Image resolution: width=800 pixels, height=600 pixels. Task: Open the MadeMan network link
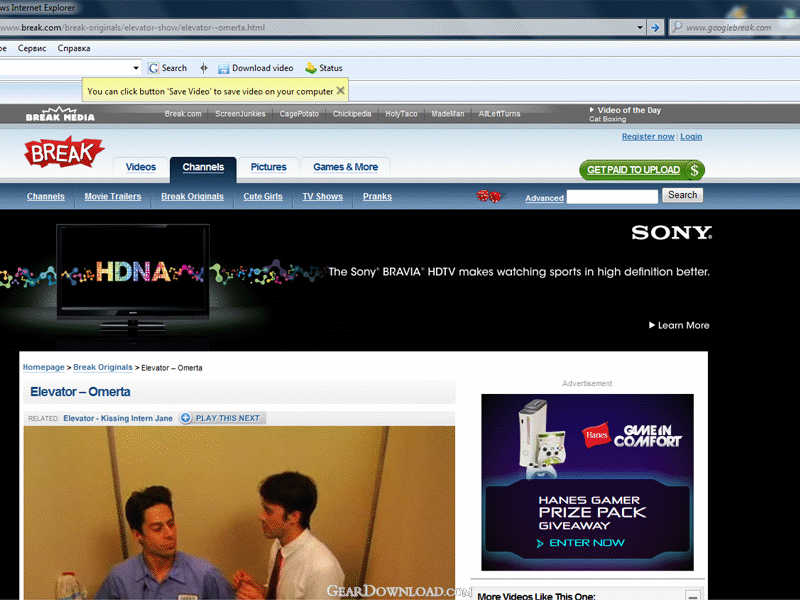[x=448, y=114]
